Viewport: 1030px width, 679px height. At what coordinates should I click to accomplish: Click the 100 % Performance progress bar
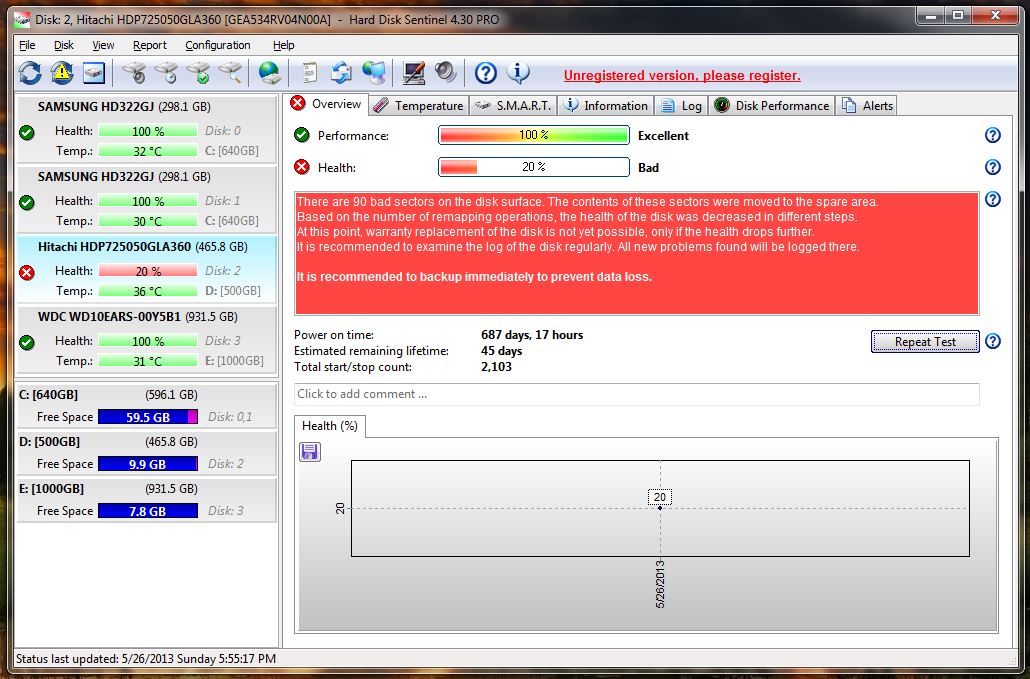pos(533,135)
